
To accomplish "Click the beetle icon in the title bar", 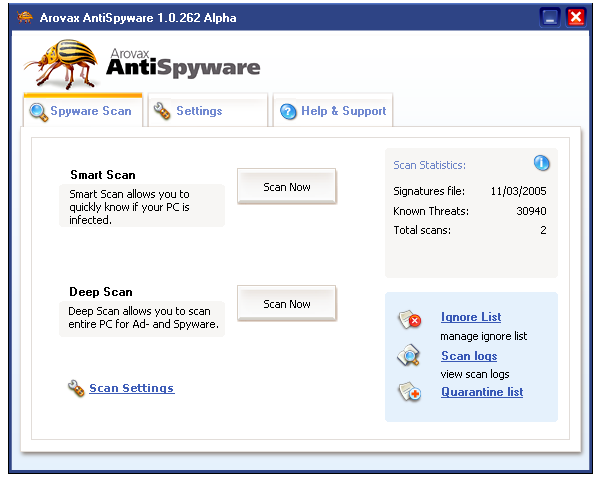I will tap(25, 17).
